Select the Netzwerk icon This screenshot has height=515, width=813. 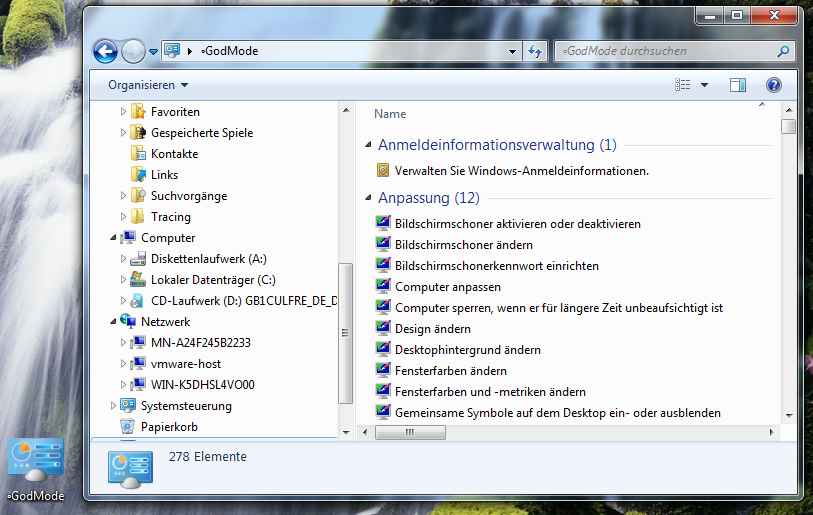128,322
